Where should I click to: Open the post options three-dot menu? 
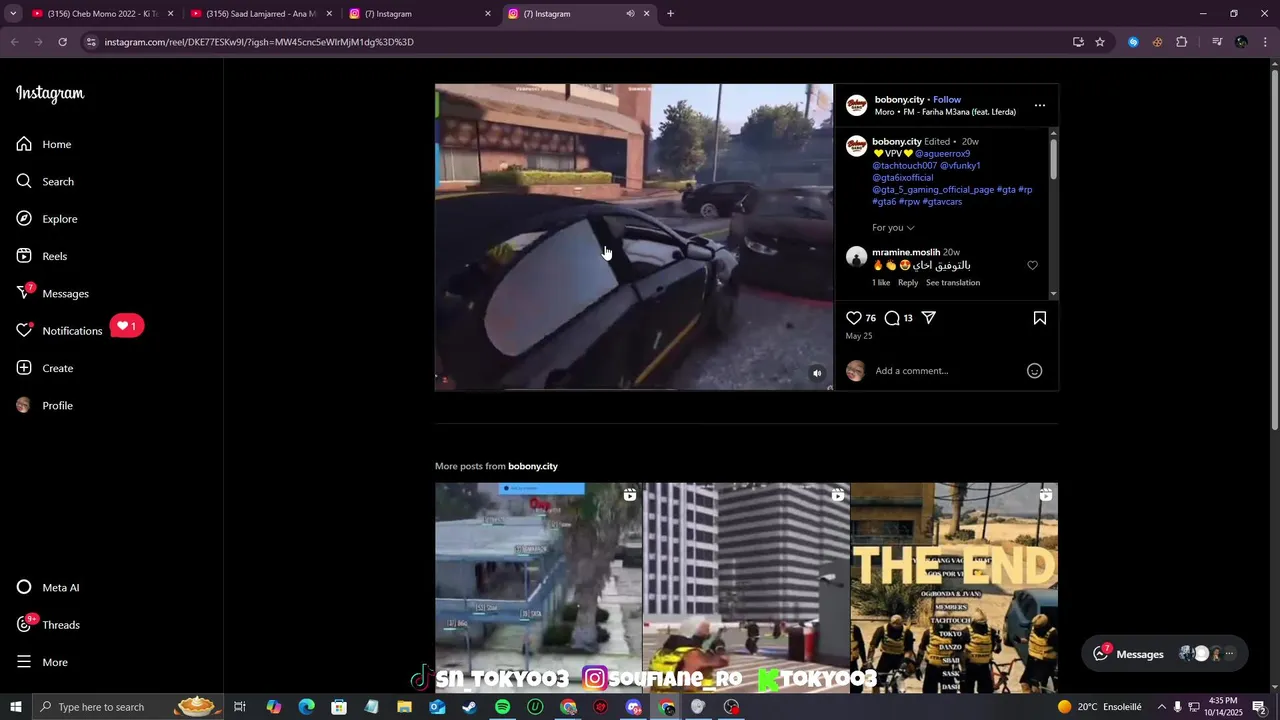[1040, 105]
